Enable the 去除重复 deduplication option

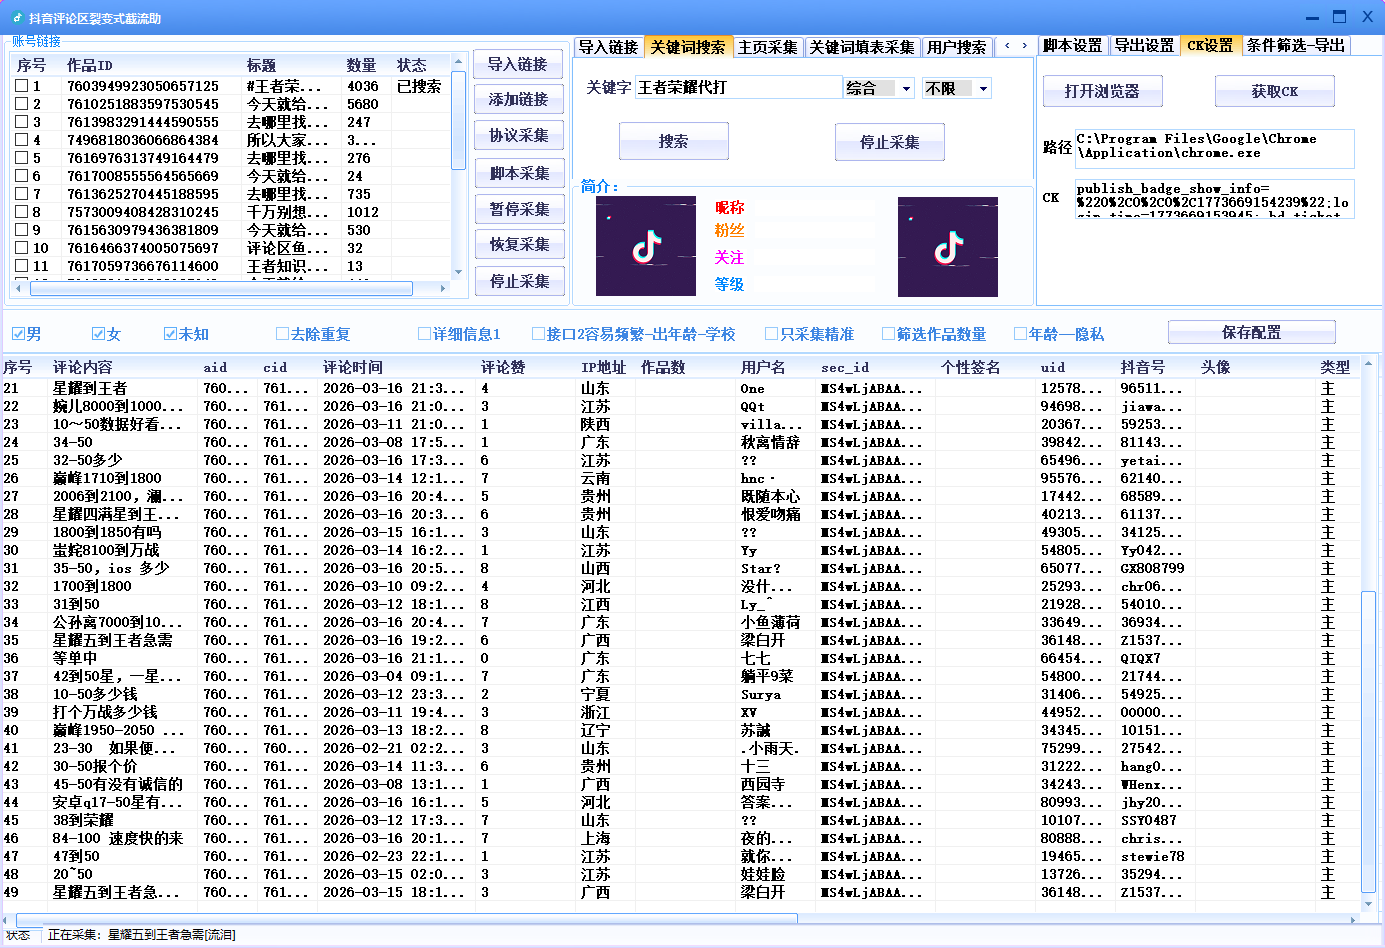point(285,332)
